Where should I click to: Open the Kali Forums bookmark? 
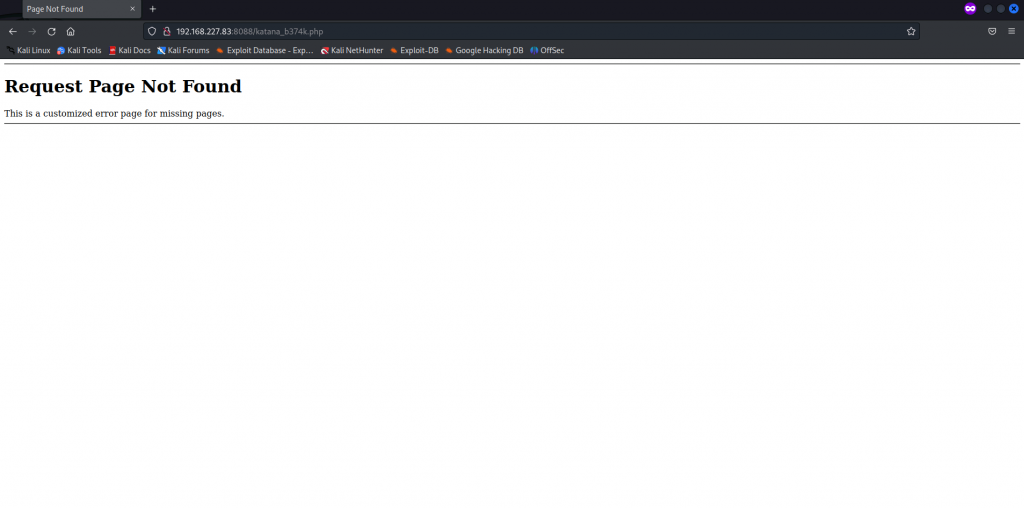pos(183,50)
